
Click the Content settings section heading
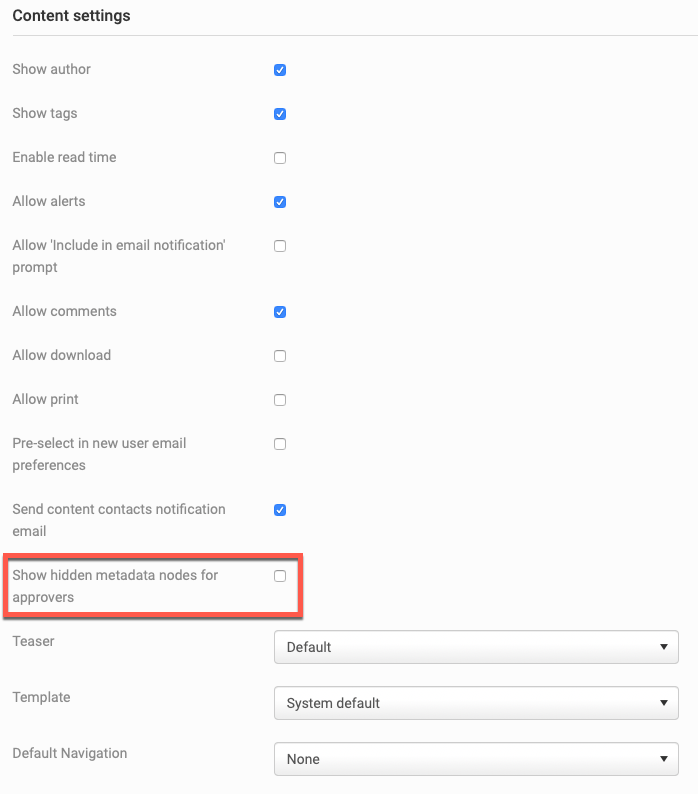tap(71, 16)
